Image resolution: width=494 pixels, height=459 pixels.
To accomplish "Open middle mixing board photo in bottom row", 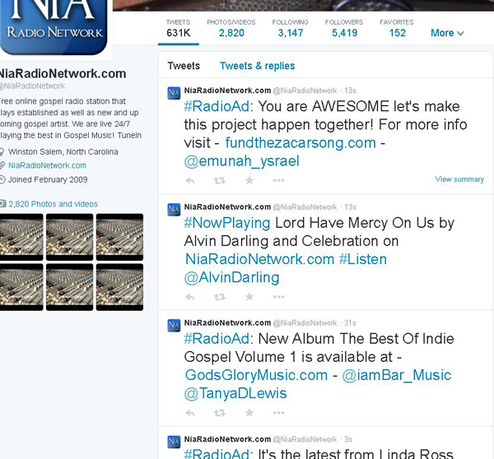I will tap(70, 287).
